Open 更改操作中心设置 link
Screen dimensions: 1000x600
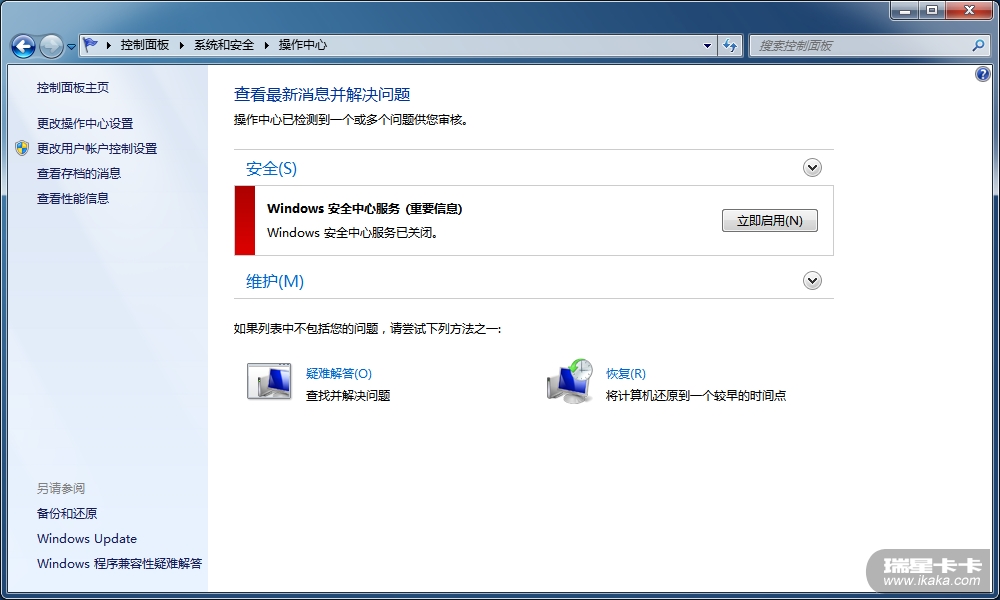(85, 123)
